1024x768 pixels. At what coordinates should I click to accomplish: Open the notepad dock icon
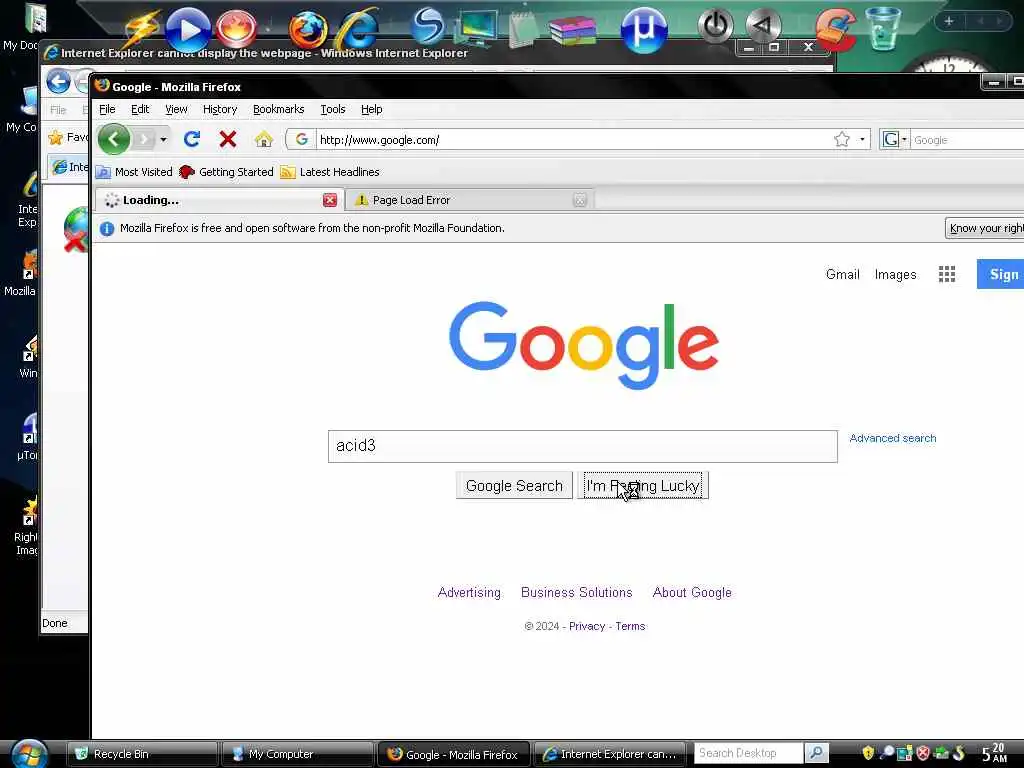[524, 29]
